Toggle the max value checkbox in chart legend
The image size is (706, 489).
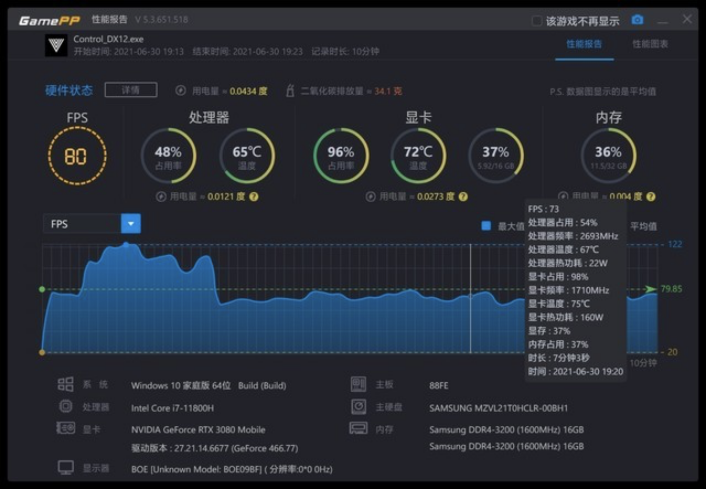(x=487, y=226)
